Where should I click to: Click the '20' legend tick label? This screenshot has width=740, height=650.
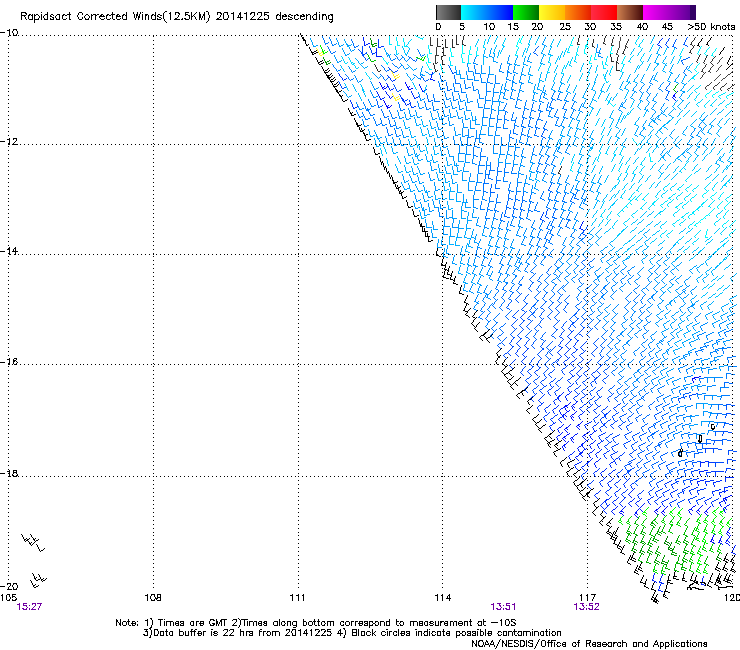[537, 27]
